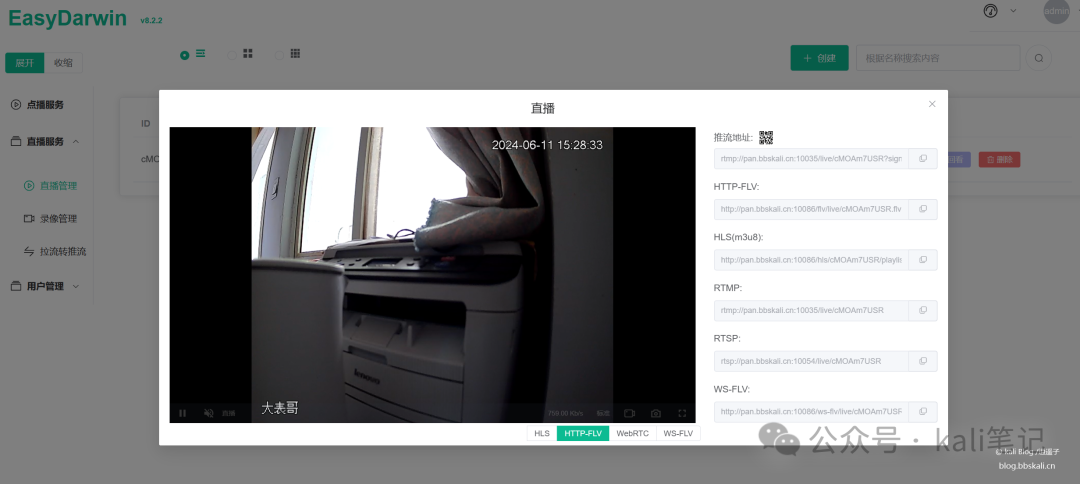
Task: Select the list view radio button
Action: tap(185, 55)
